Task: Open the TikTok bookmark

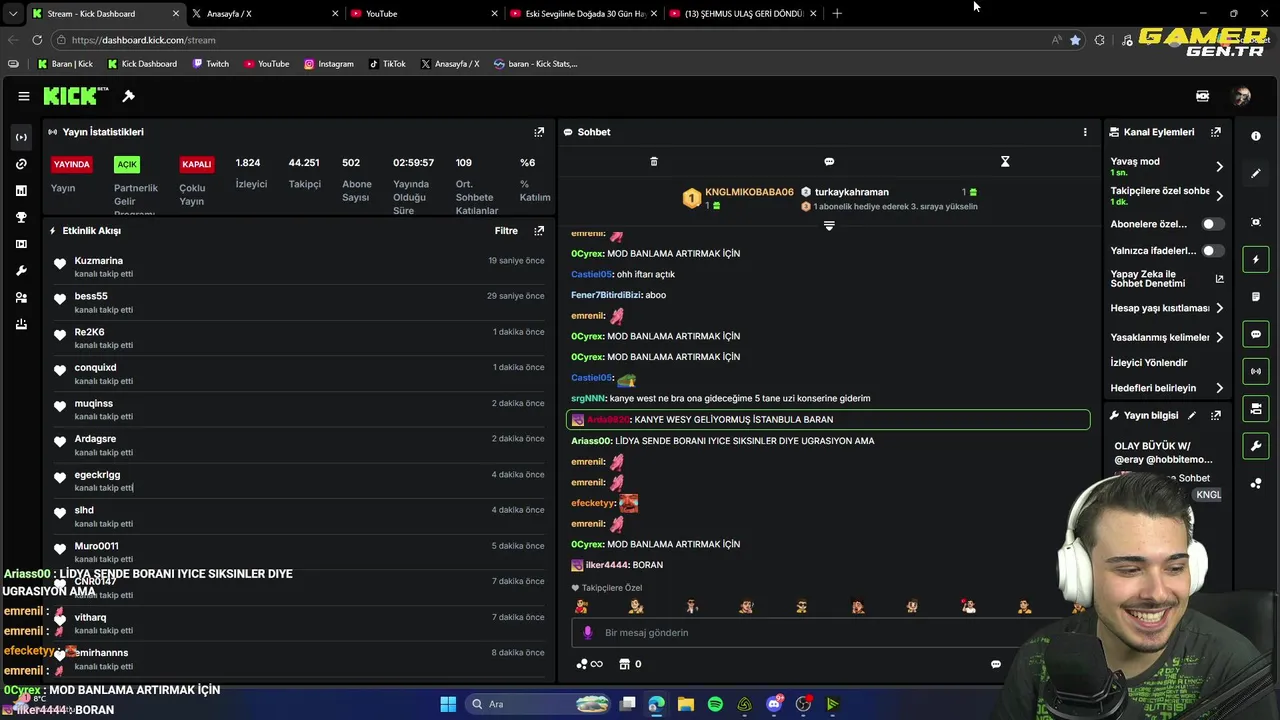Action: coord(388,64)
